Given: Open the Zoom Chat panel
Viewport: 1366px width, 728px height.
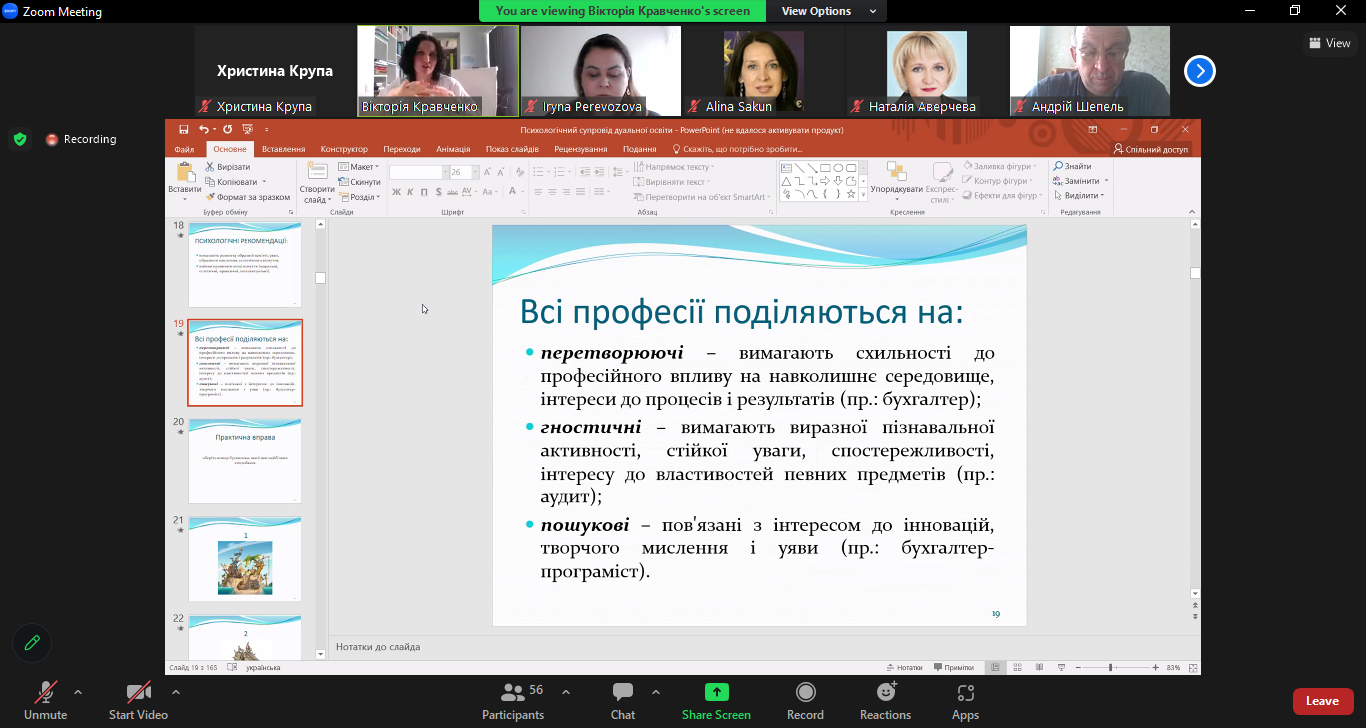Looking at the screenshot, I should pos(623,700).
